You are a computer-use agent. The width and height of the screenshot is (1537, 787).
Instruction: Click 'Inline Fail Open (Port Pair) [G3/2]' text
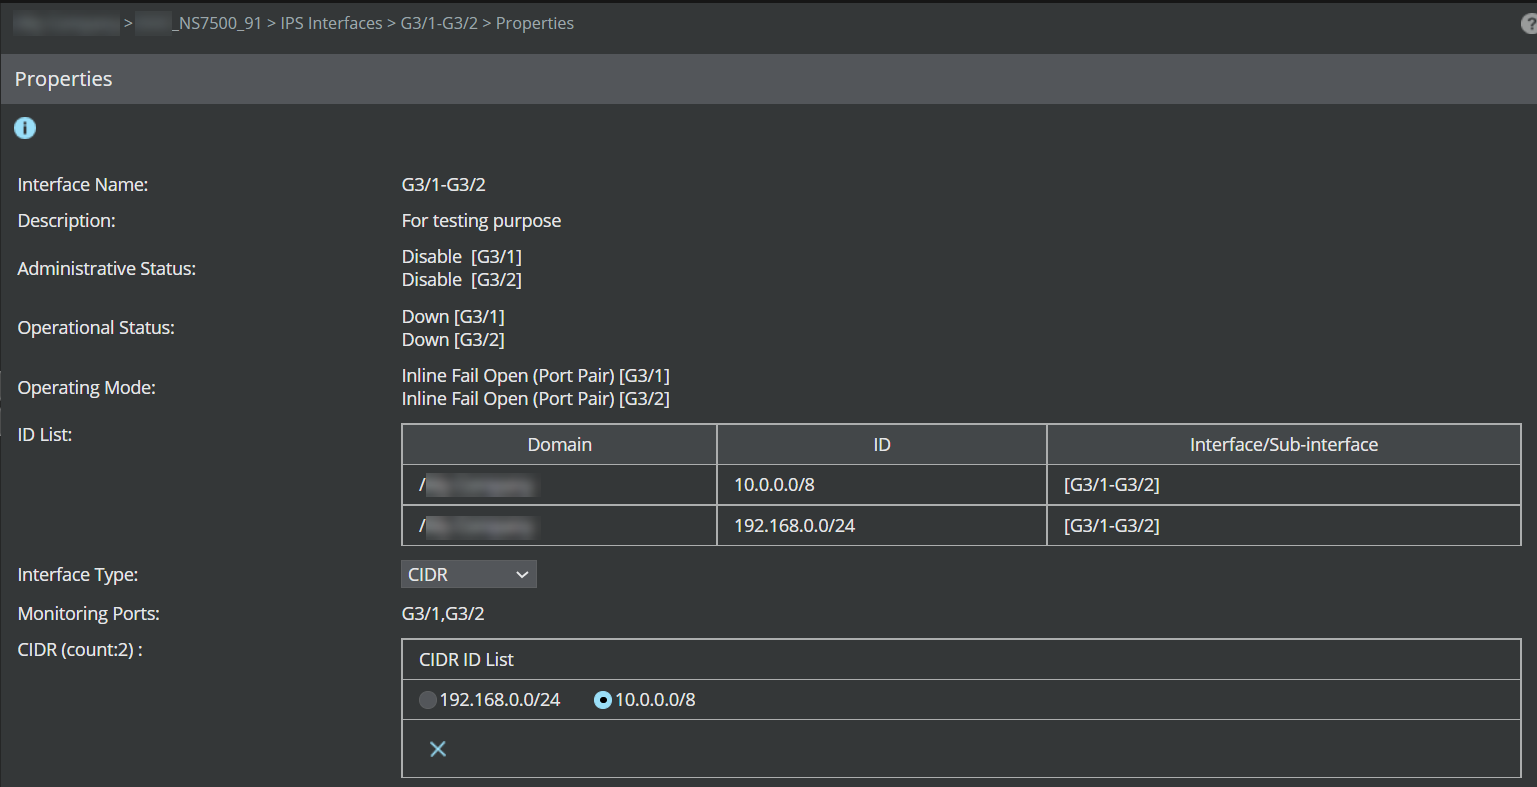[x=536, y=399]
